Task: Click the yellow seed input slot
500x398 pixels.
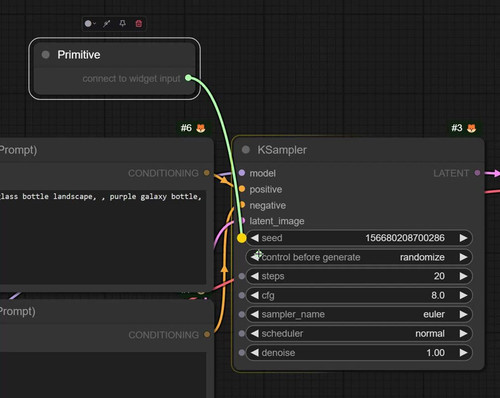Action: click(242, 238)
